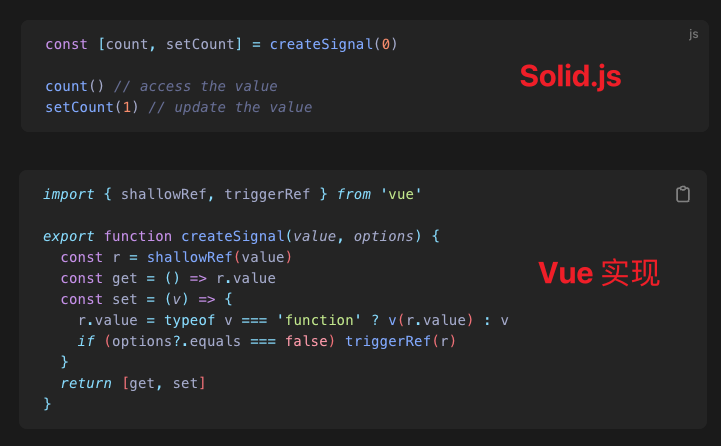Click the red Solid.js annotation text

(570, 76)
